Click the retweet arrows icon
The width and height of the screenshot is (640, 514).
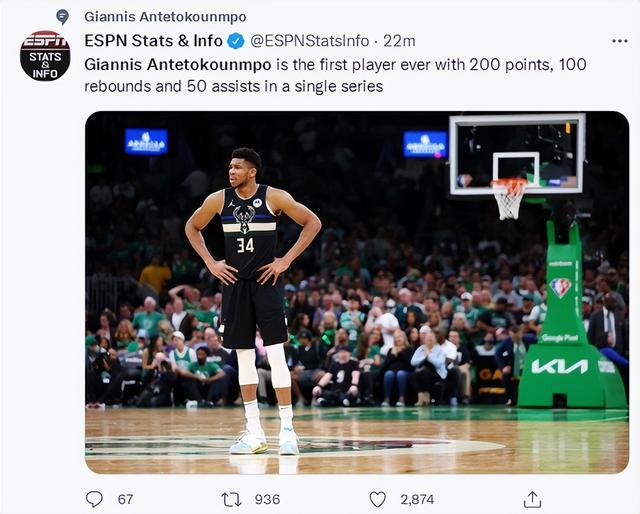pyautogui.click(x=229, y=498)
